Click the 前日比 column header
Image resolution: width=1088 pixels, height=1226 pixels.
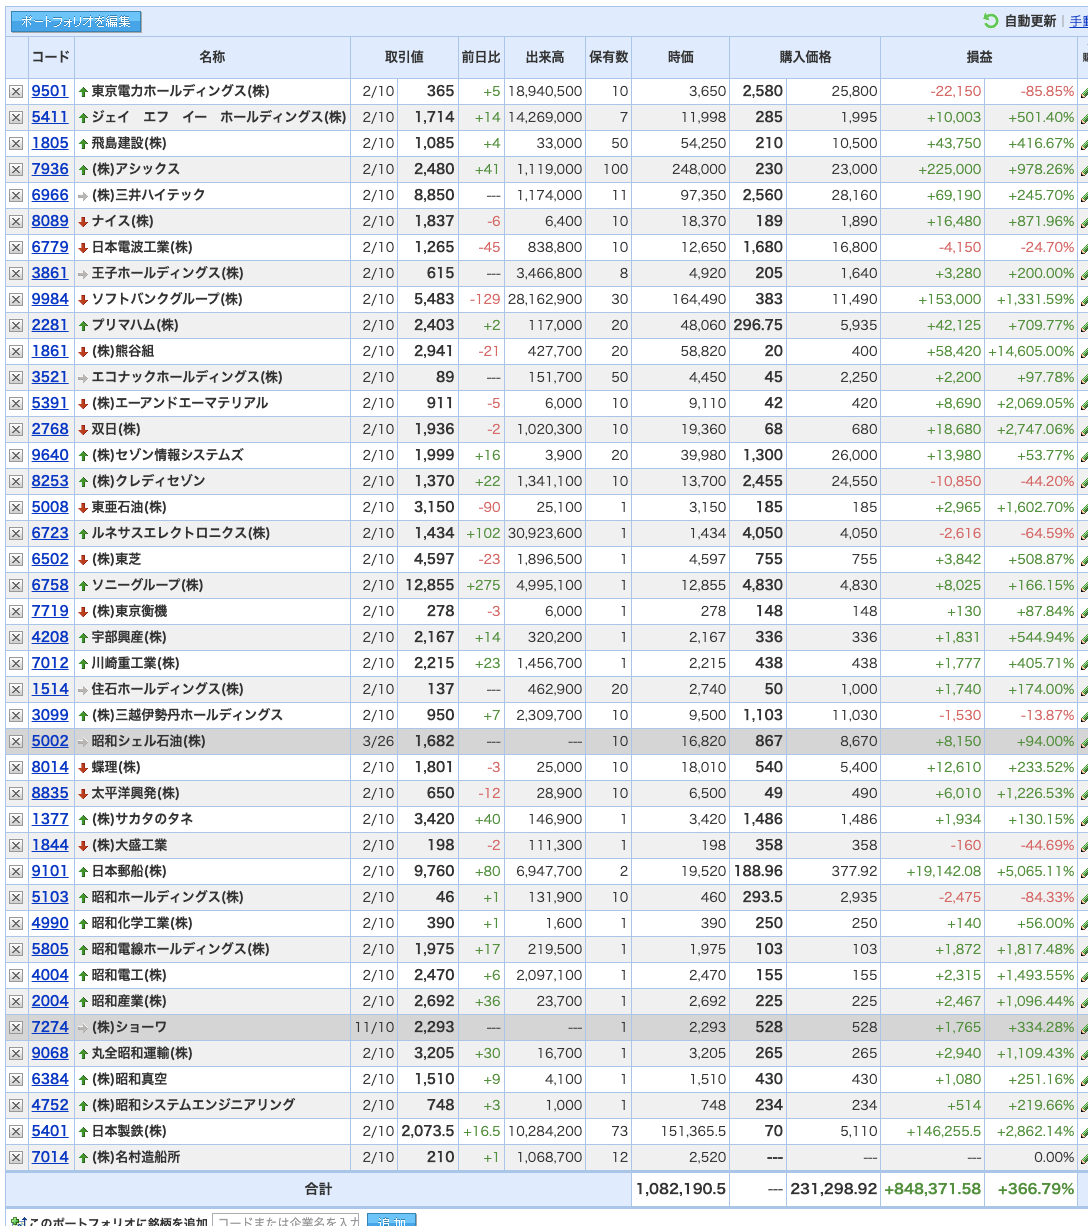481,57
